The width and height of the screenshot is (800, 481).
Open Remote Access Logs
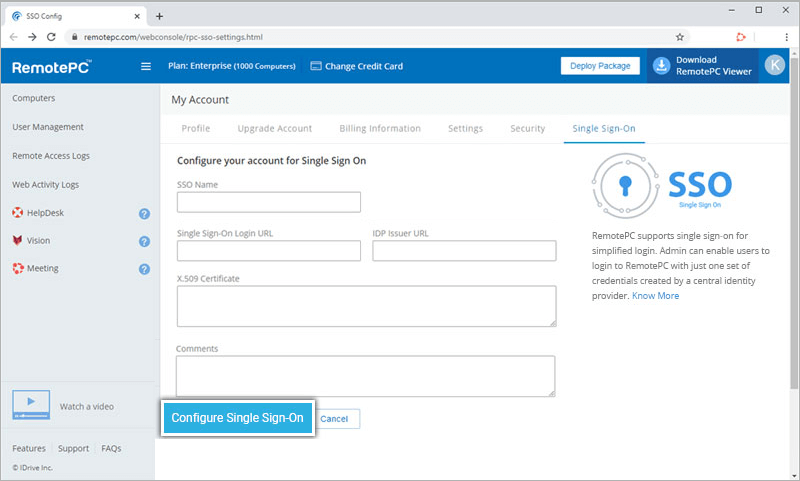click(51, 156)
